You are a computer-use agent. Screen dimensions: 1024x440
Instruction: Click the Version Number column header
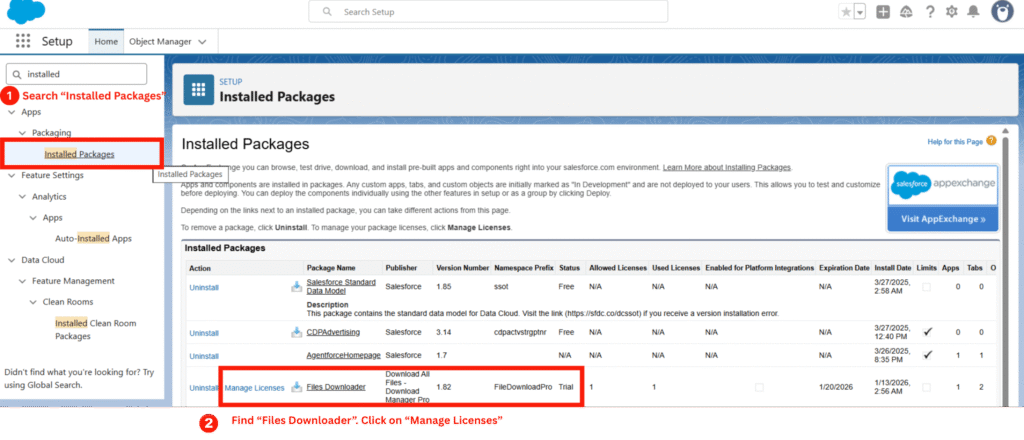click(x=462, y=268)
